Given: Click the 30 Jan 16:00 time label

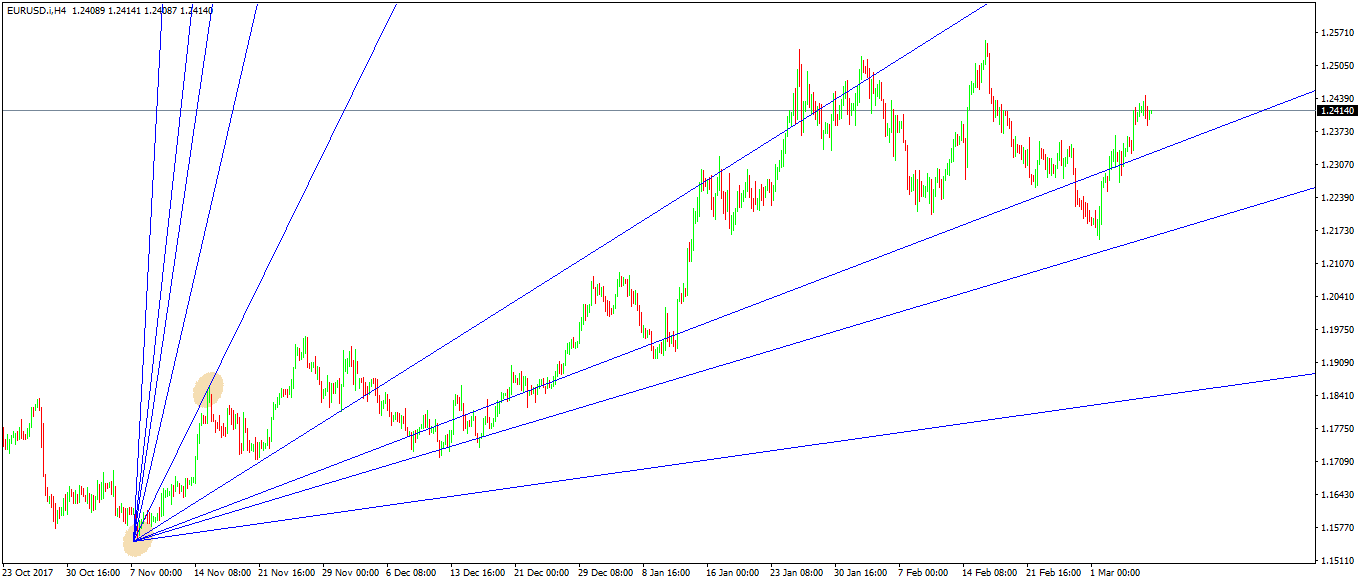Looking at the screenshot, I should (x=862, y=574).
